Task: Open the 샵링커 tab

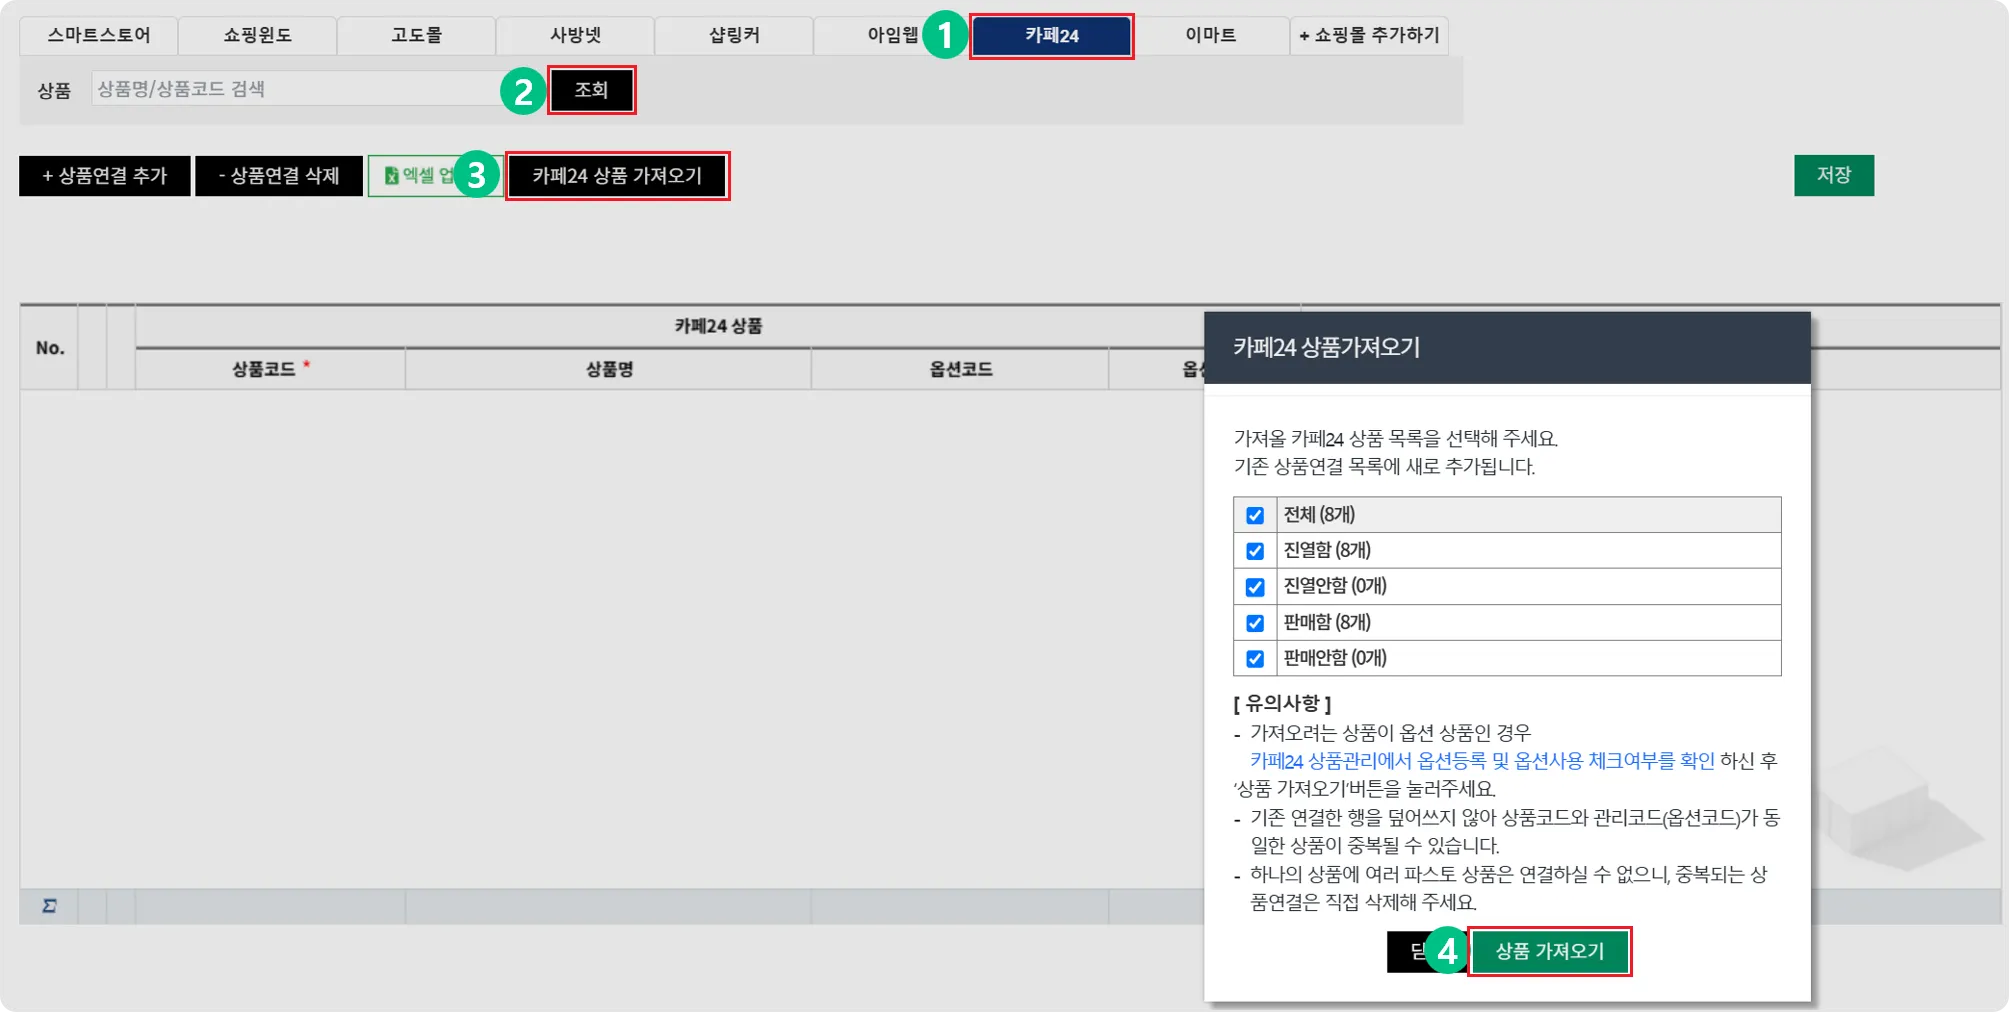Action: [x=734, y=35]
